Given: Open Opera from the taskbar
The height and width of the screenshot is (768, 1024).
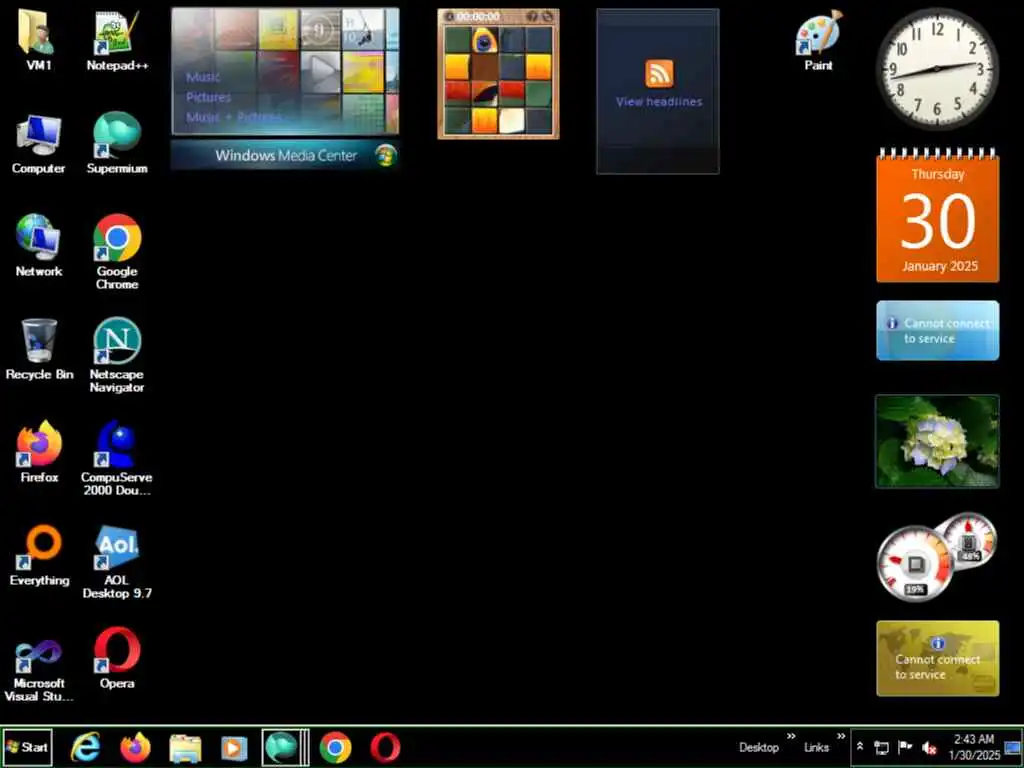Looking at the screenshot, I should click(385, 747).
